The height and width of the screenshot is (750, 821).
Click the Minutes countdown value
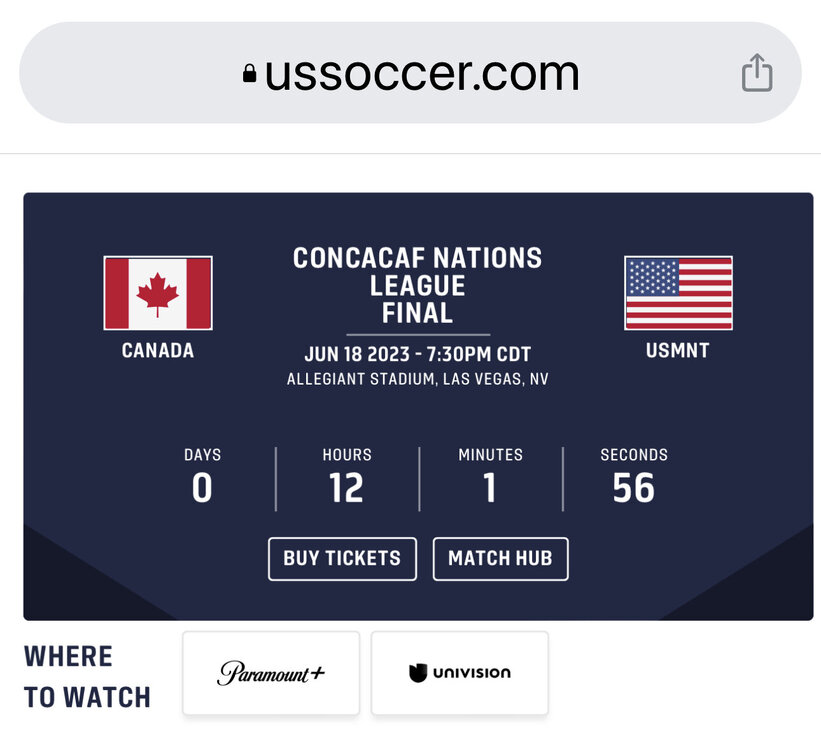[x=490, y=488]
